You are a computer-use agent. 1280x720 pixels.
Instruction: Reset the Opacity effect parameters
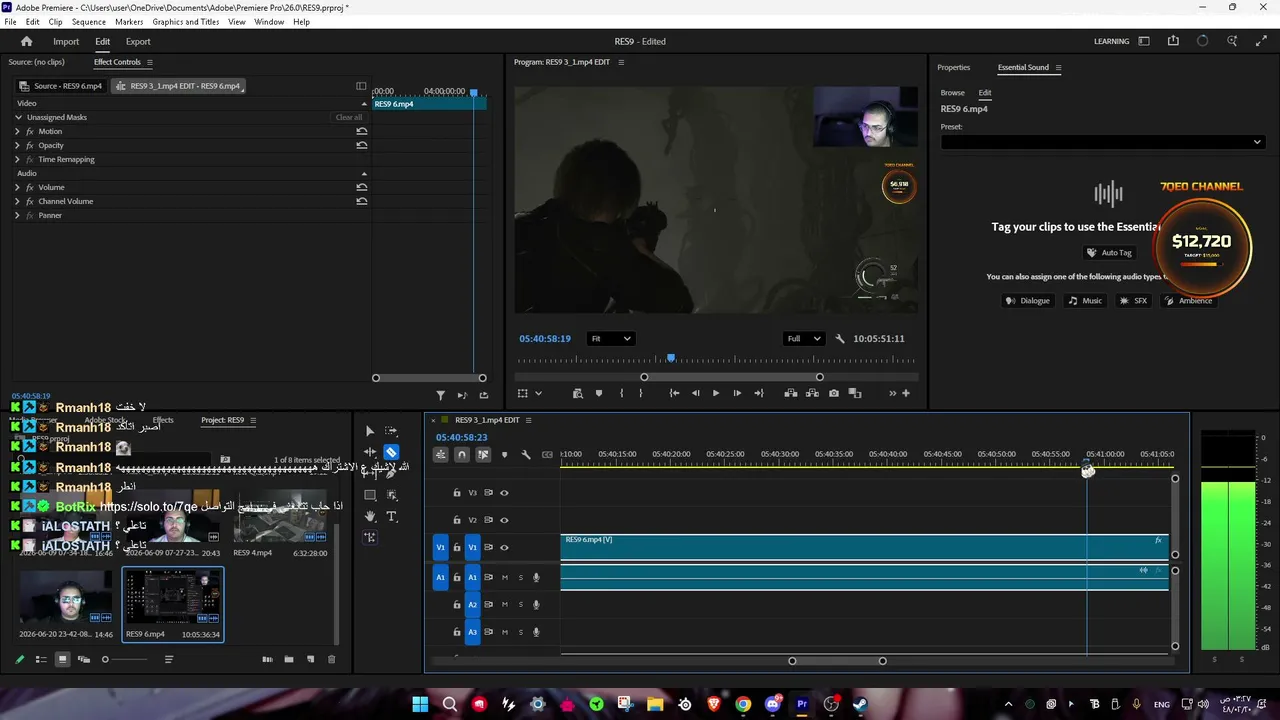pyautogui.click(x=361, y=145)
